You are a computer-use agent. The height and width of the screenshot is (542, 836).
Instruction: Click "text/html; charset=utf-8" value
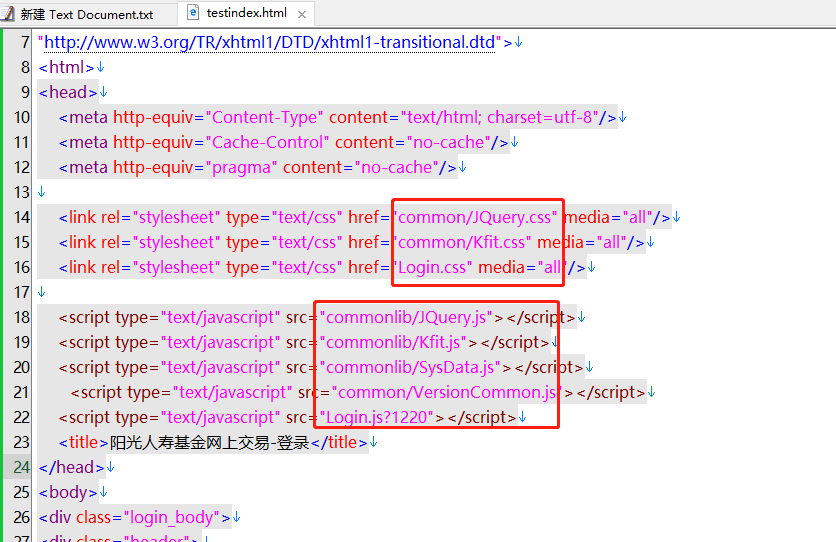point(500,117)
